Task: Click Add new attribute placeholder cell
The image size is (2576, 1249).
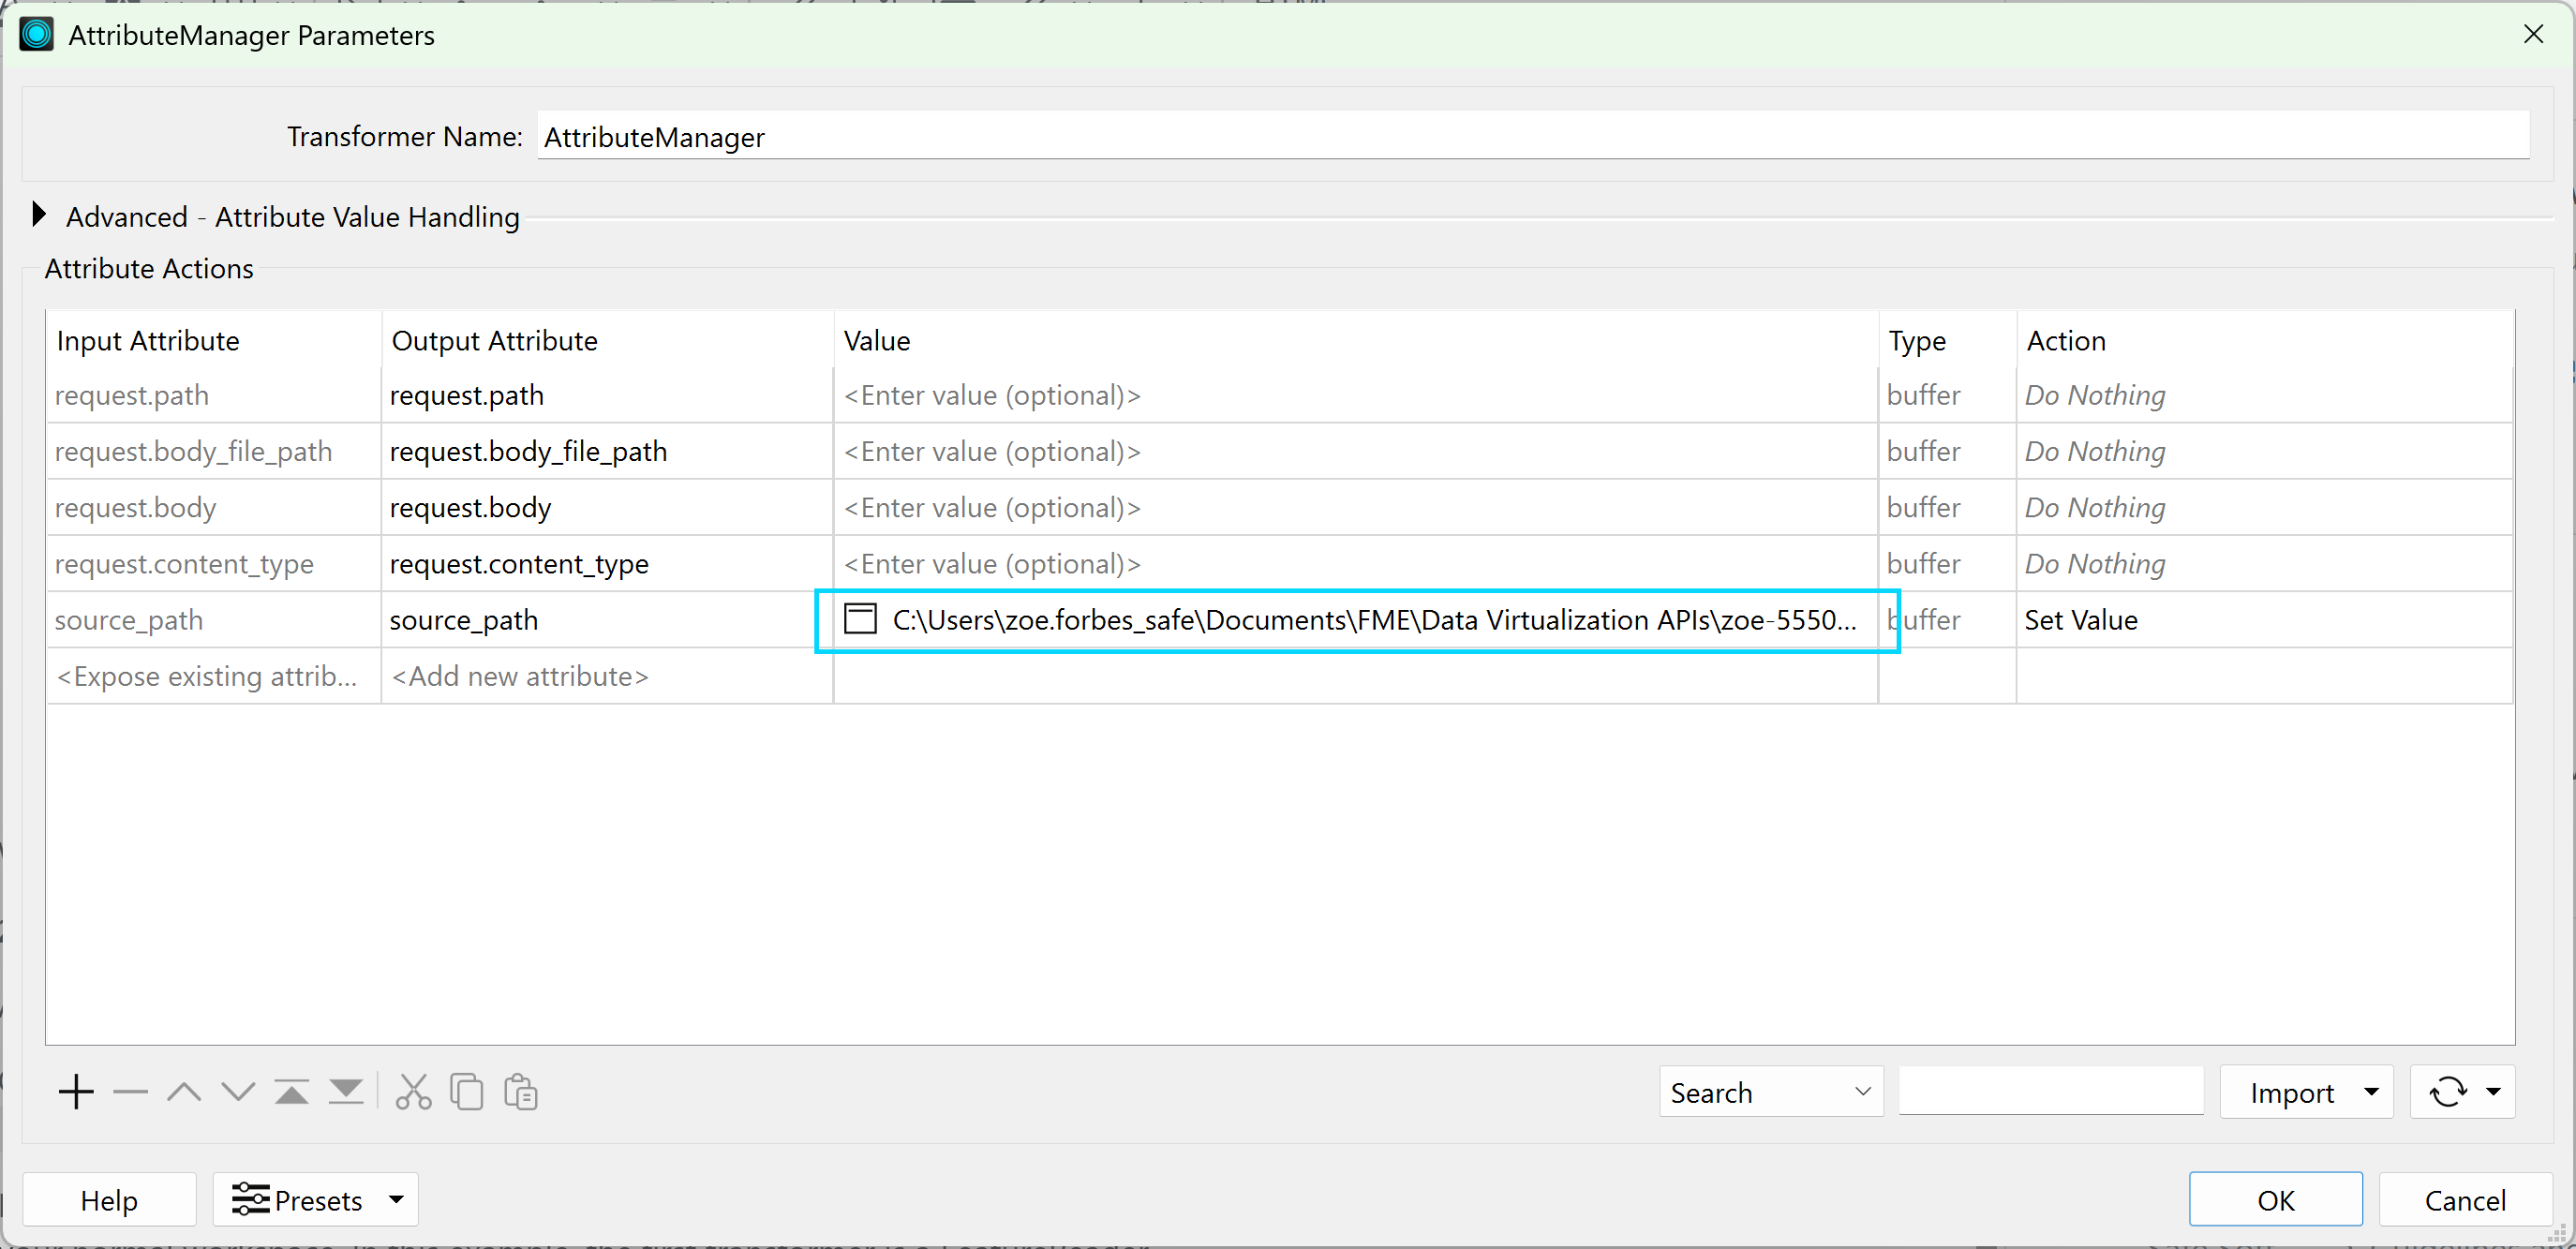Action: [x=607, y=676]
